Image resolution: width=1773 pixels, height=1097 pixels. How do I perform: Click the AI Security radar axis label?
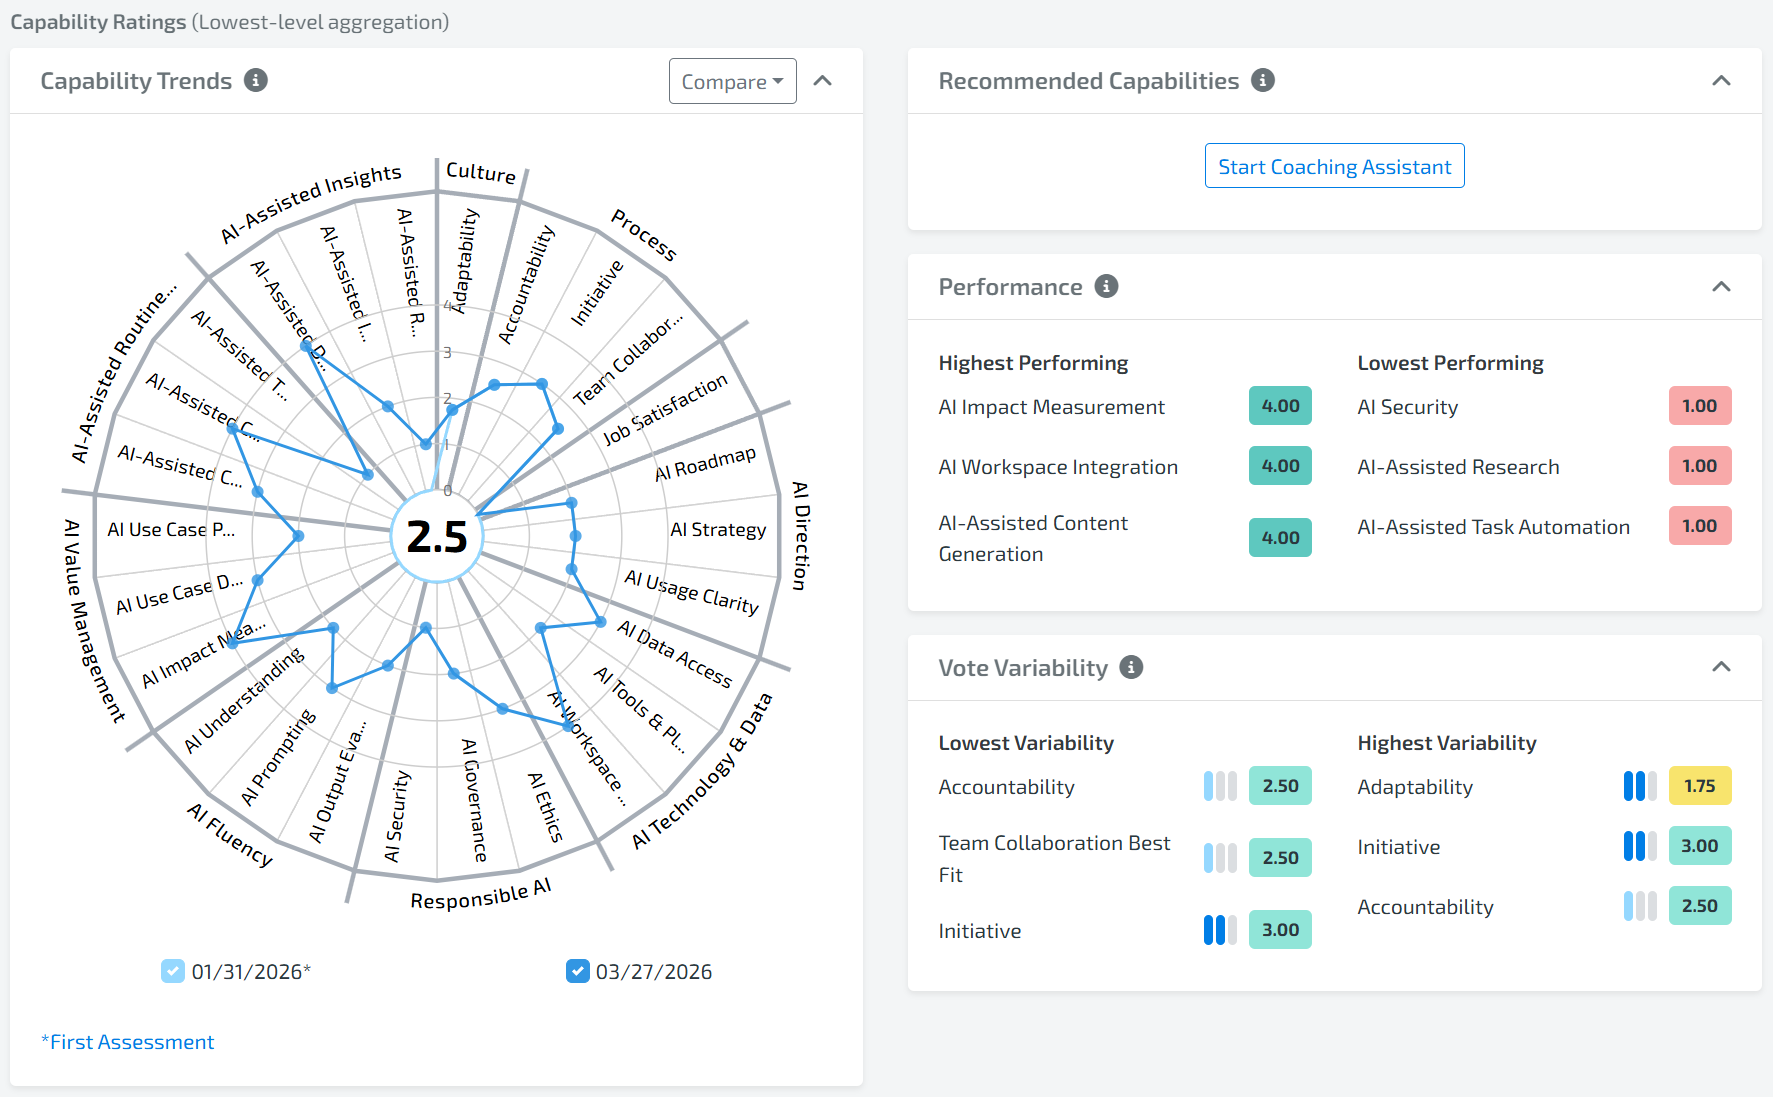(x=397, y=816)
